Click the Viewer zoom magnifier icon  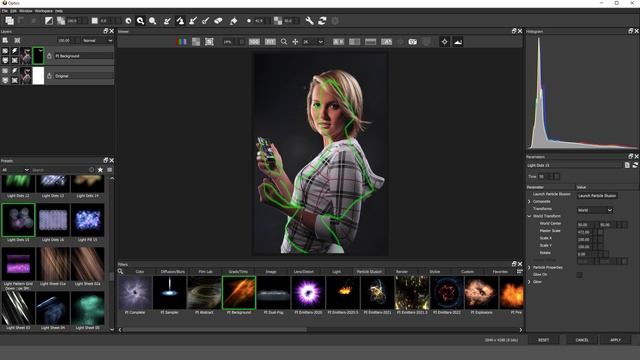(x=284, y=42)
